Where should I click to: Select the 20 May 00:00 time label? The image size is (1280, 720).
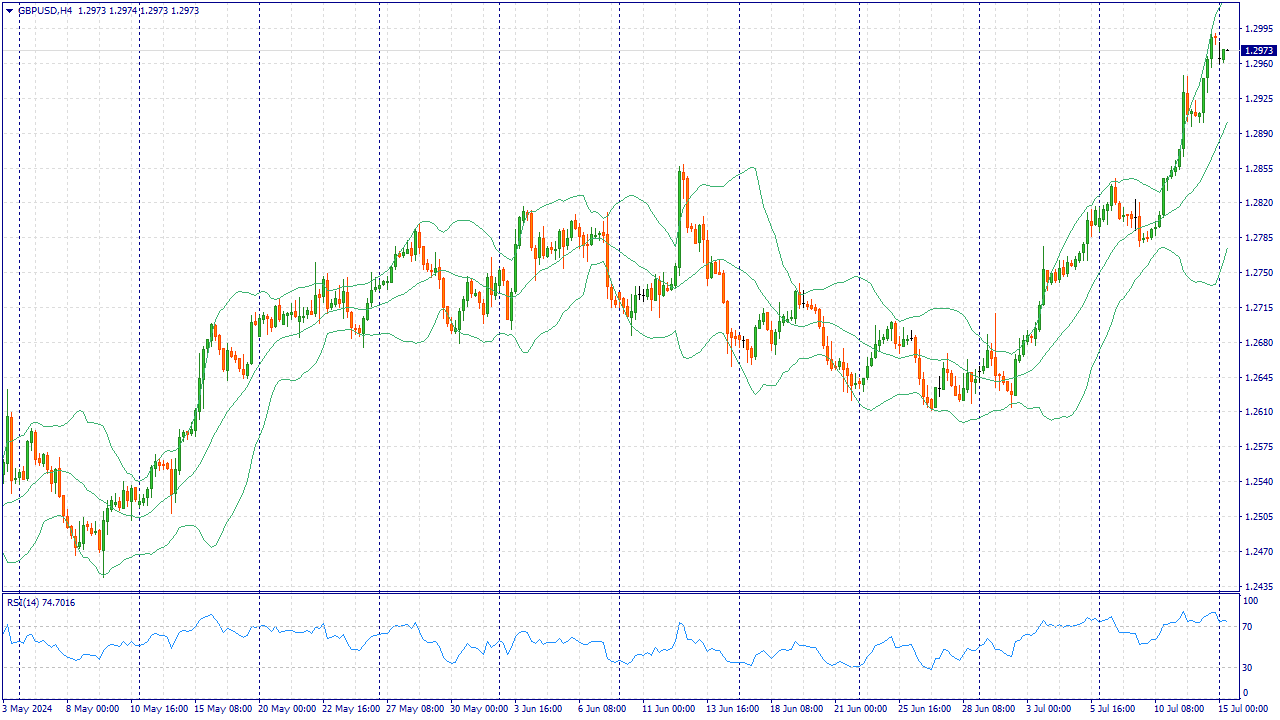click(x=288, y=709)
